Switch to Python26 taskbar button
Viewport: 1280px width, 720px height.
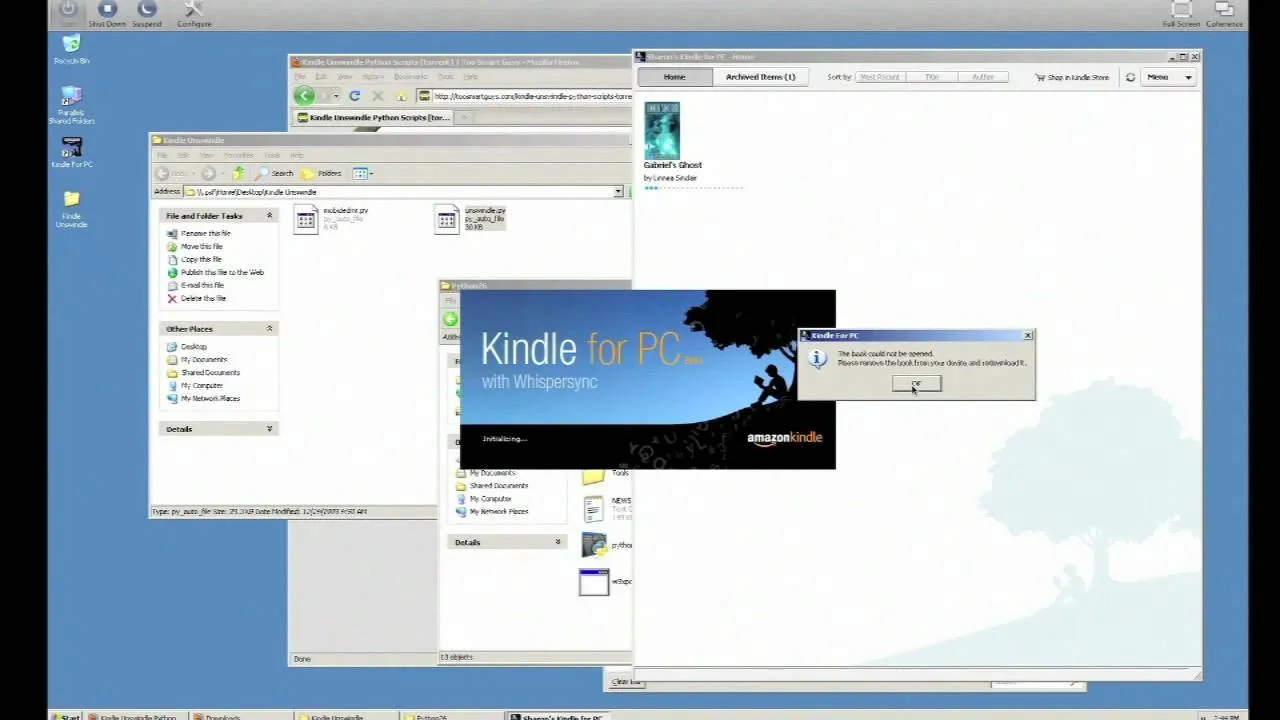click(450, 716)
